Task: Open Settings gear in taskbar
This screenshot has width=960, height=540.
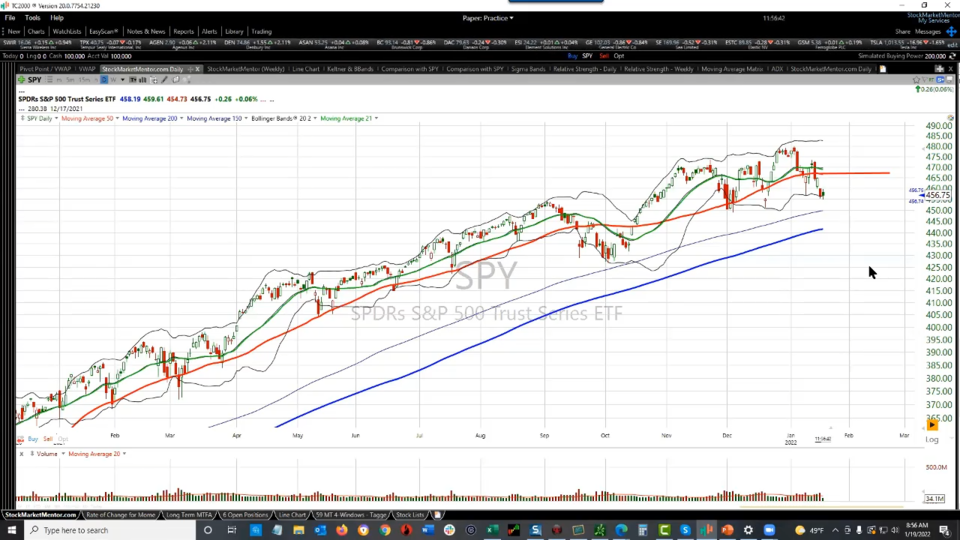Action: pyautogui.click(x=748, y=530)
